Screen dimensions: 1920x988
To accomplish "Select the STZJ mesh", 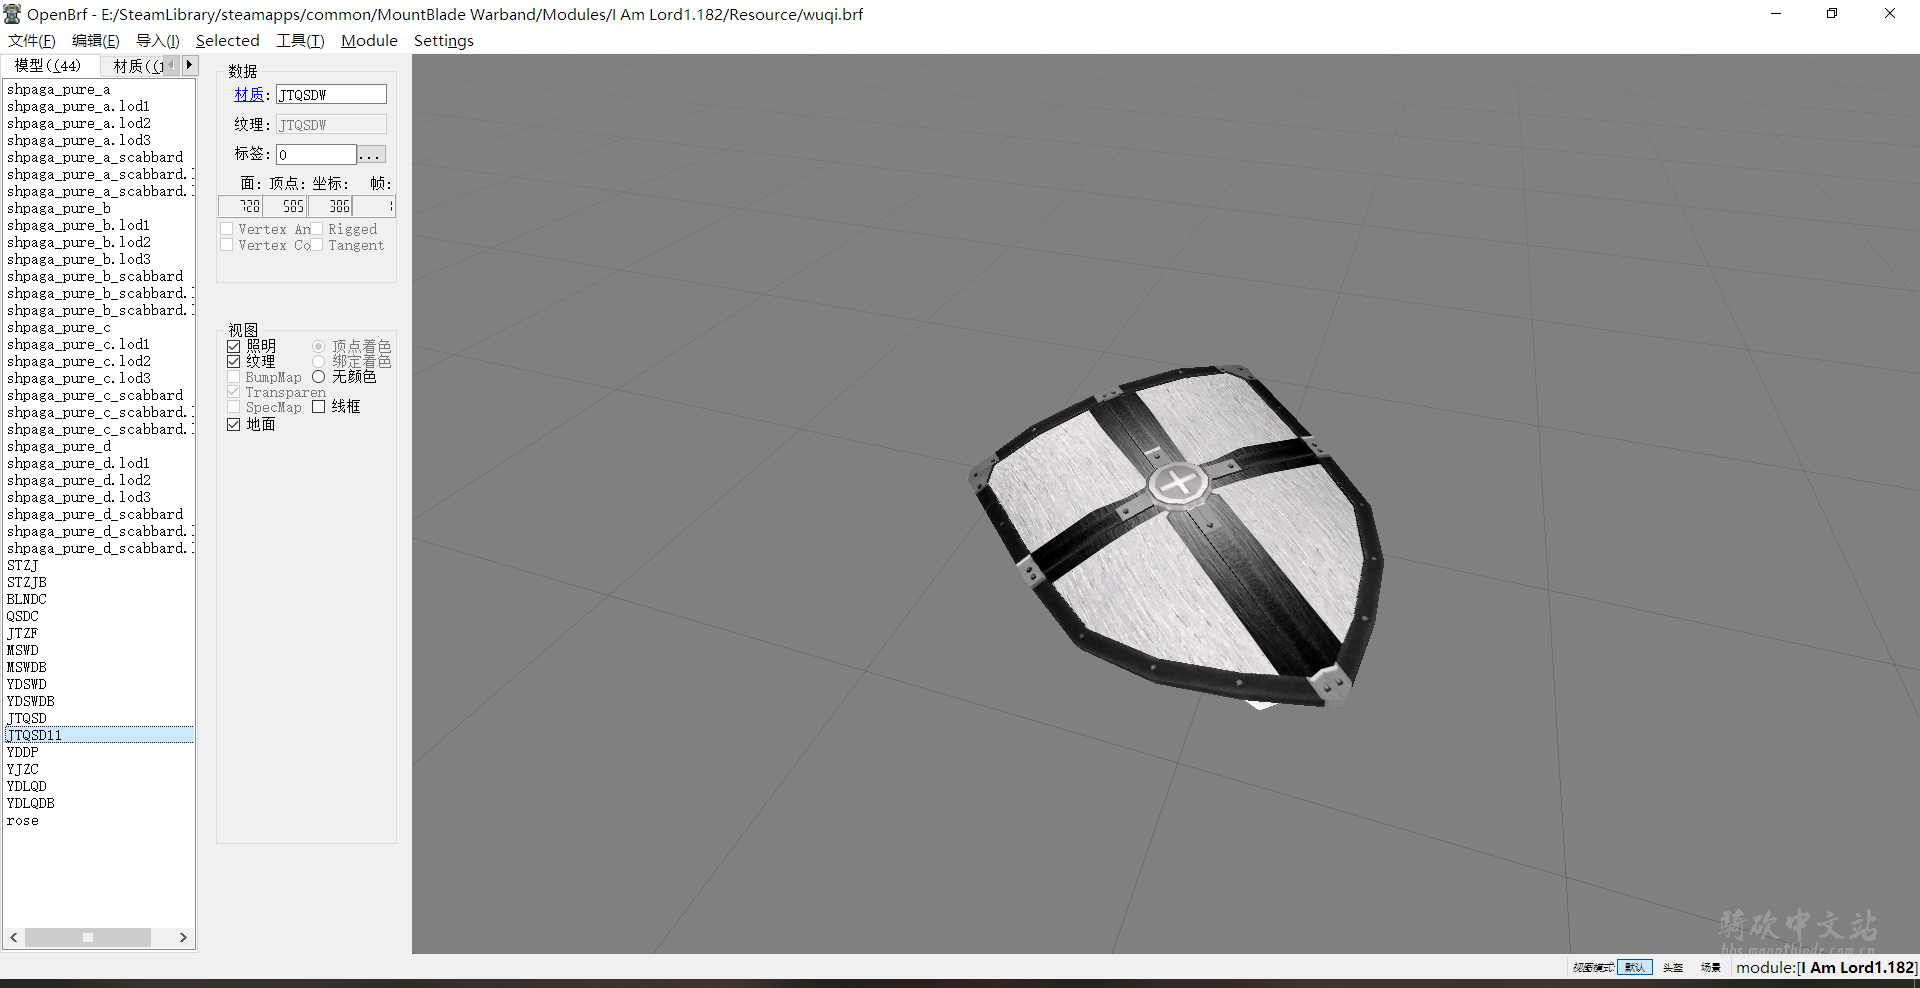I will pos(22,565).
